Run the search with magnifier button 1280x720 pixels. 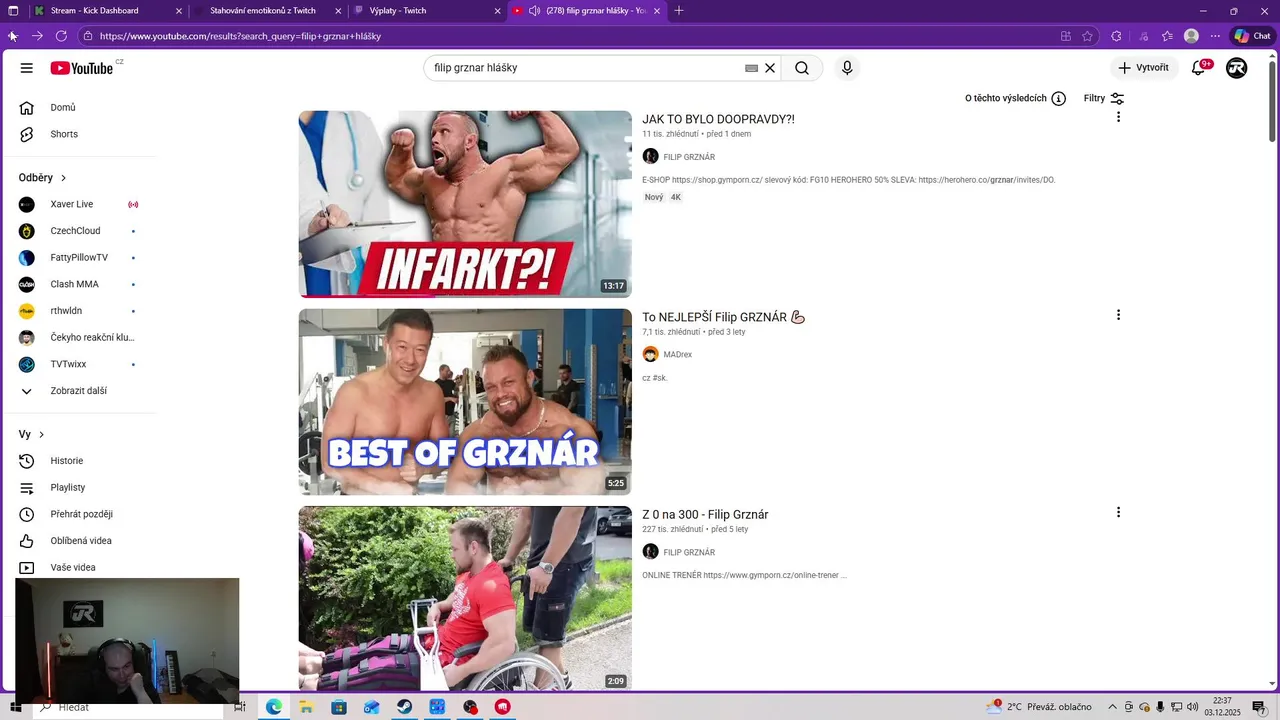pyautogui.click(x=802, y=68)
